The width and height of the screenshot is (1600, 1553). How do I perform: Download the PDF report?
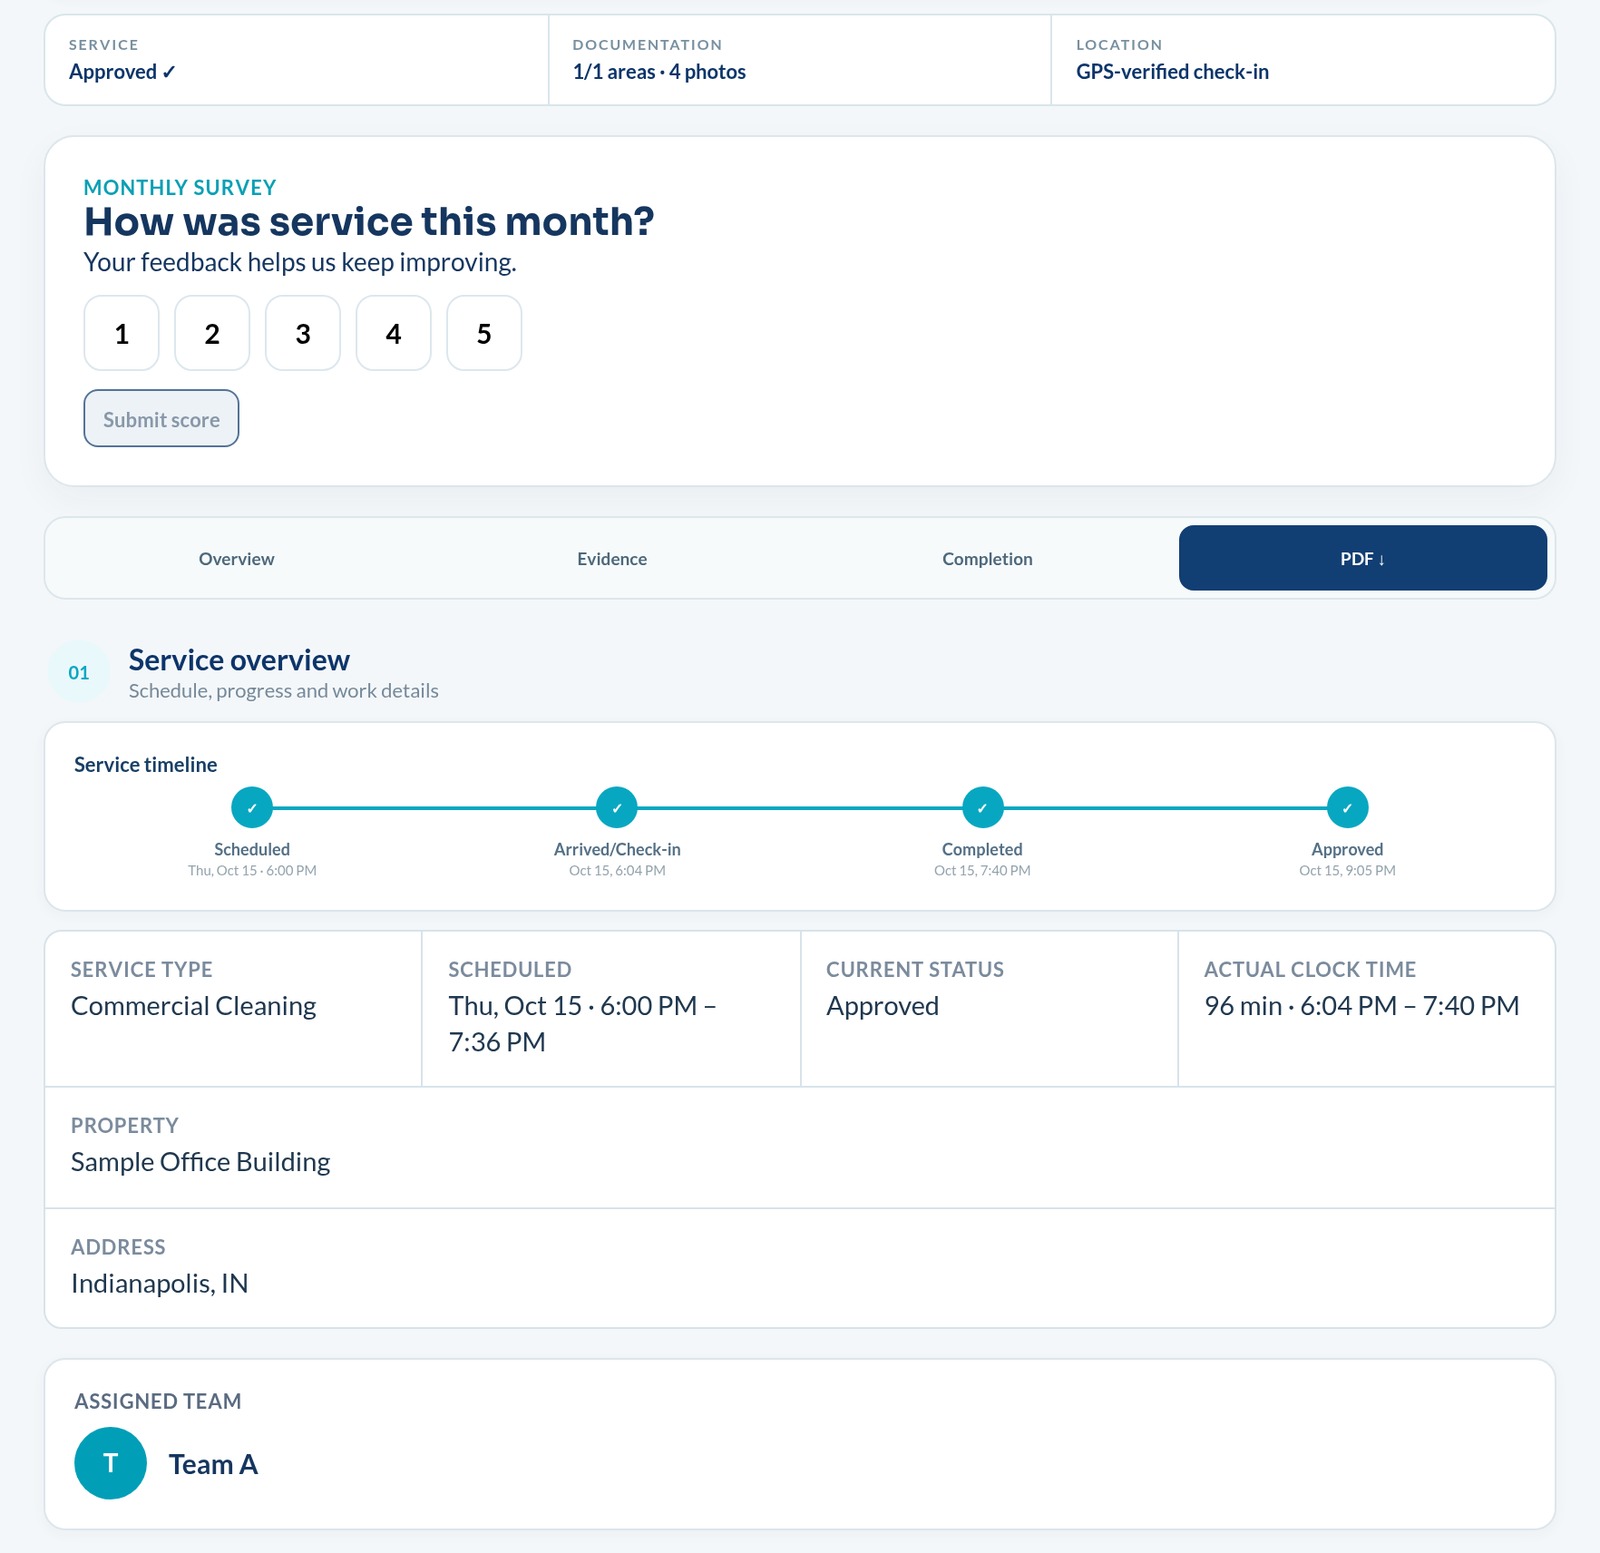click(x=1363, y=558)
